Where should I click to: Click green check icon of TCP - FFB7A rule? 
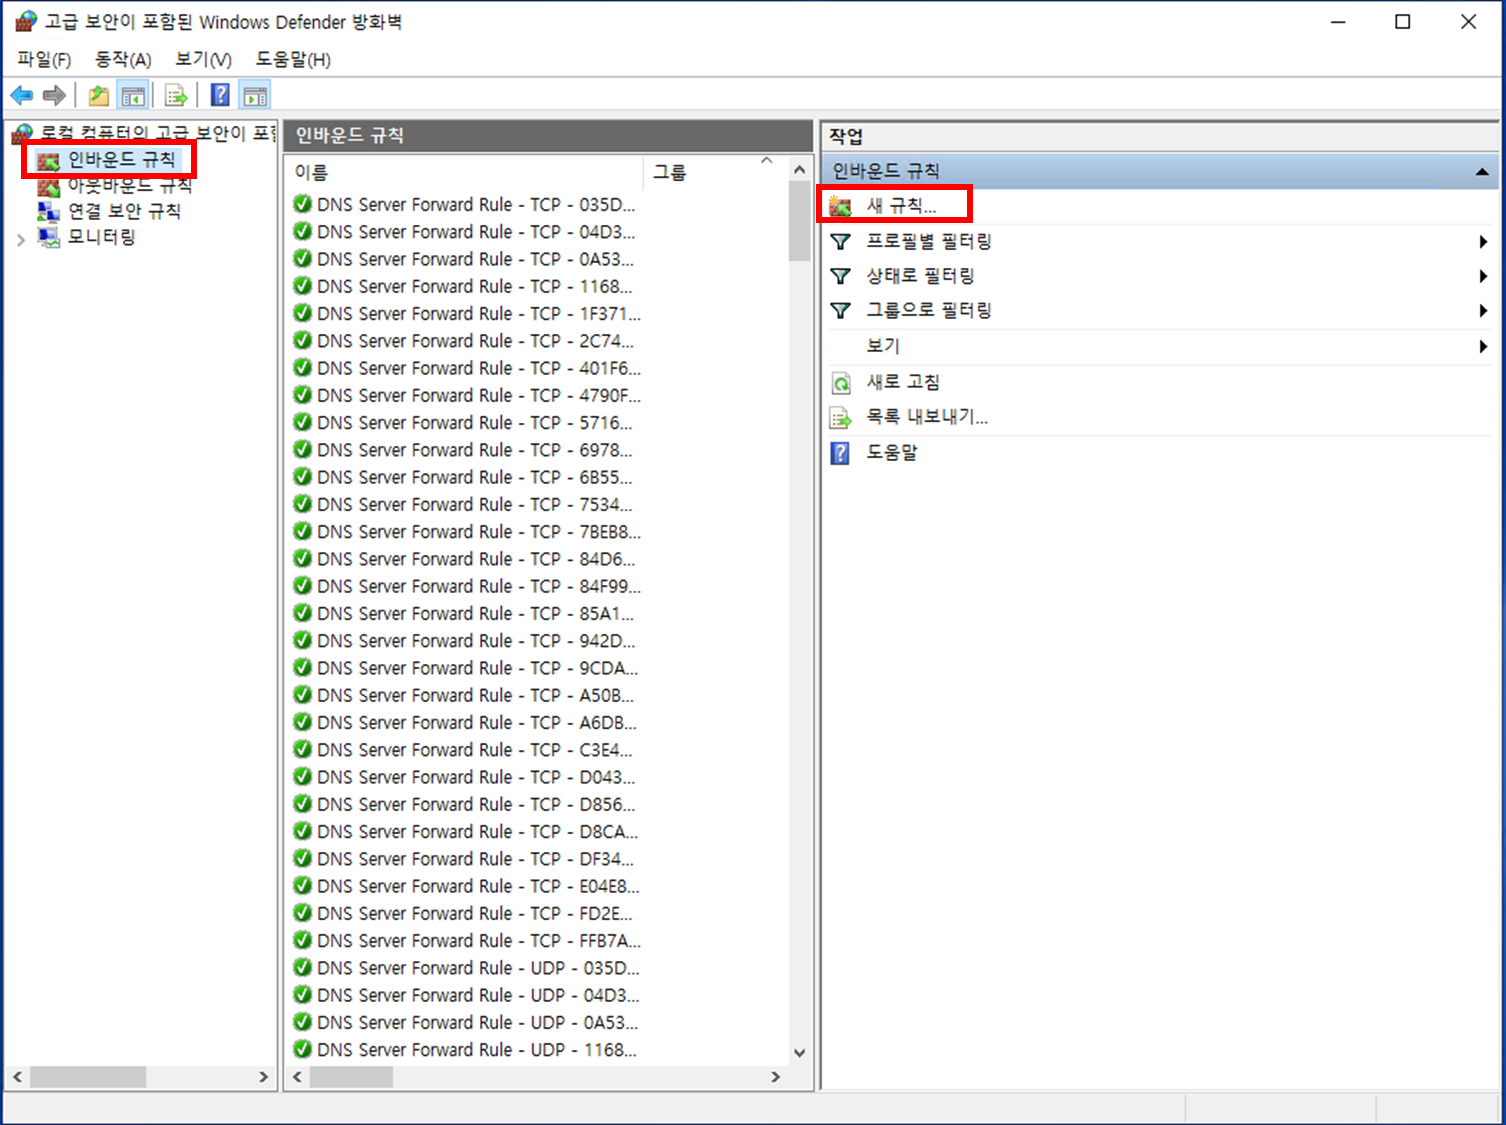(x=302, y=940)
